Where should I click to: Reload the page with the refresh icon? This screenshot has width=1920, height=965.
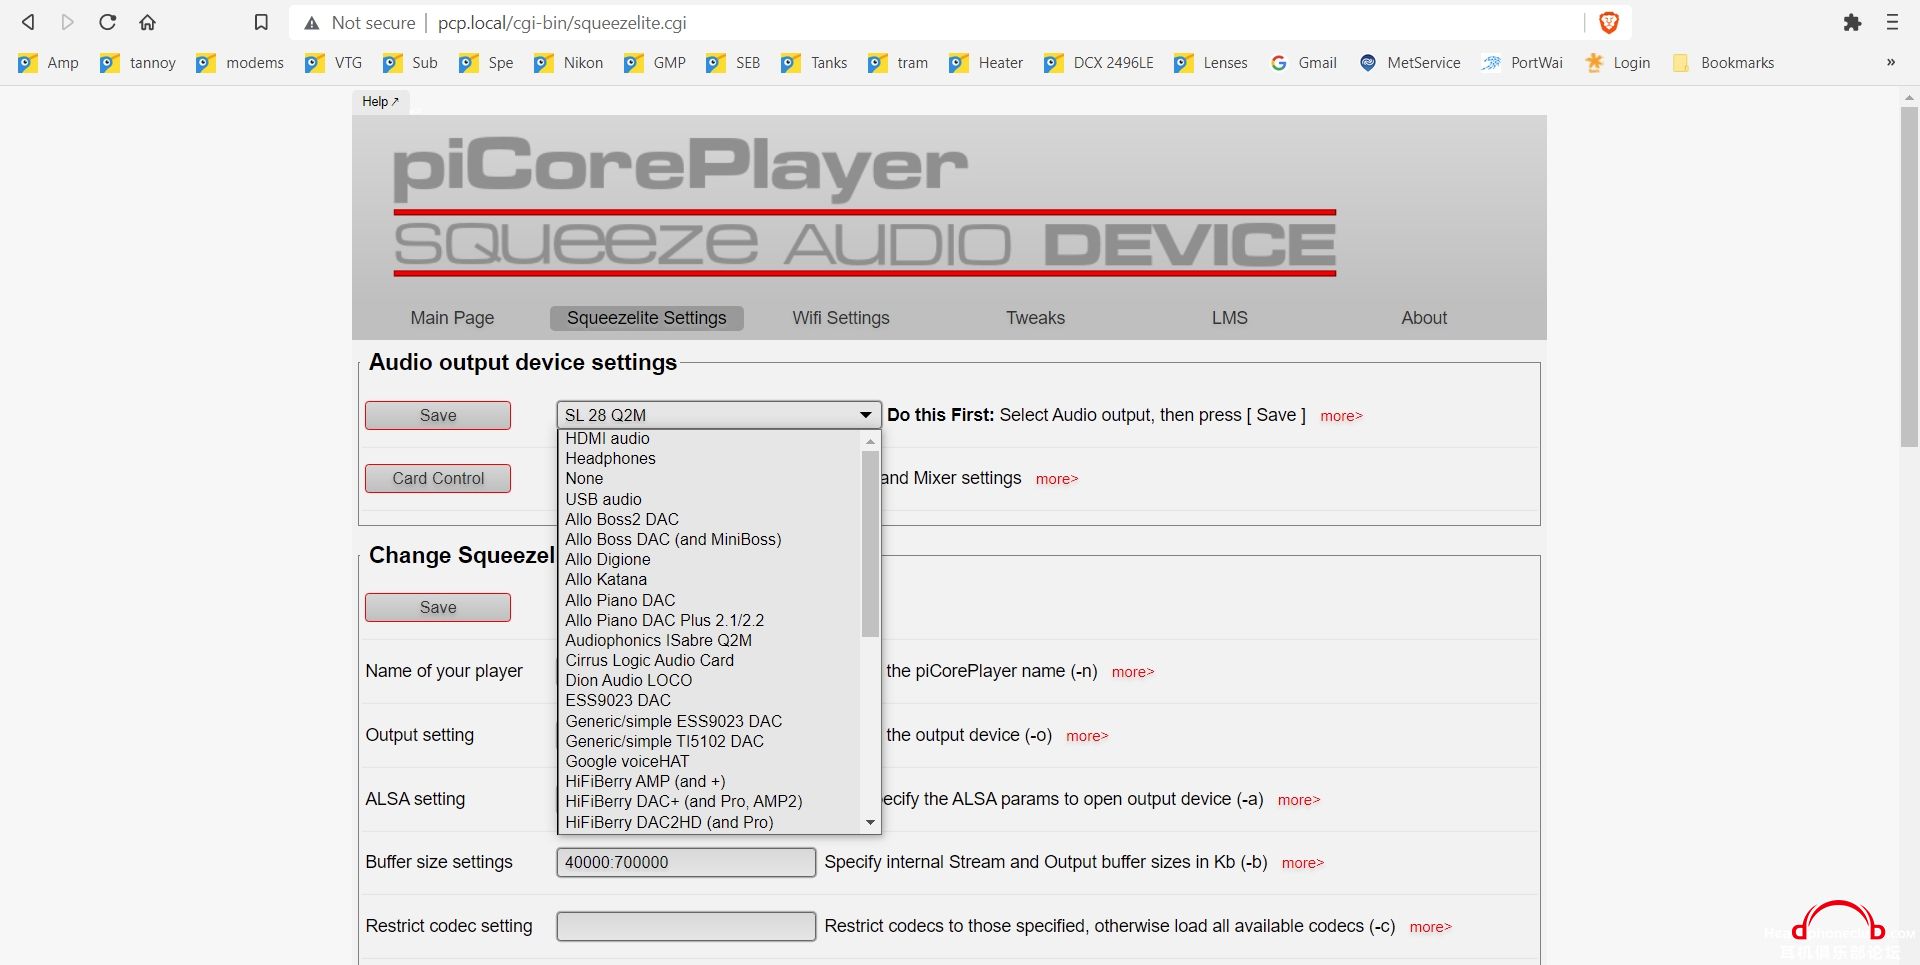[108, 22]
